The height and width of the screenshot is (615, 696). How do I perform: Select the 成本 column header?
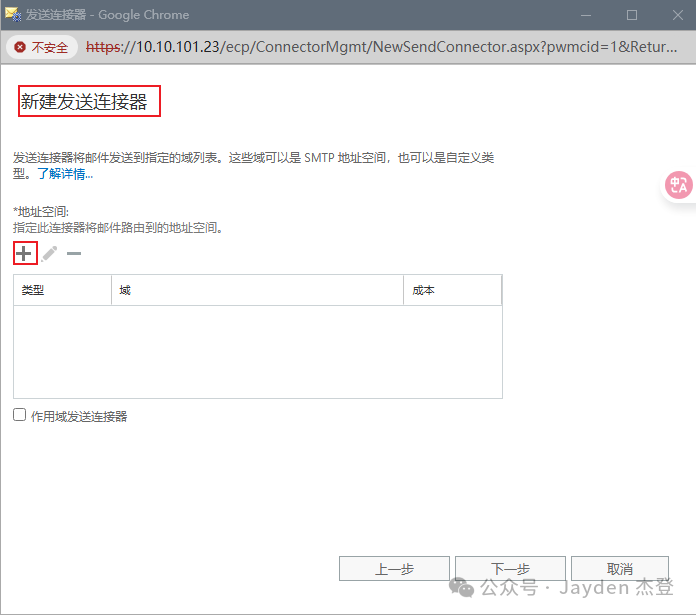pos(452,290)
